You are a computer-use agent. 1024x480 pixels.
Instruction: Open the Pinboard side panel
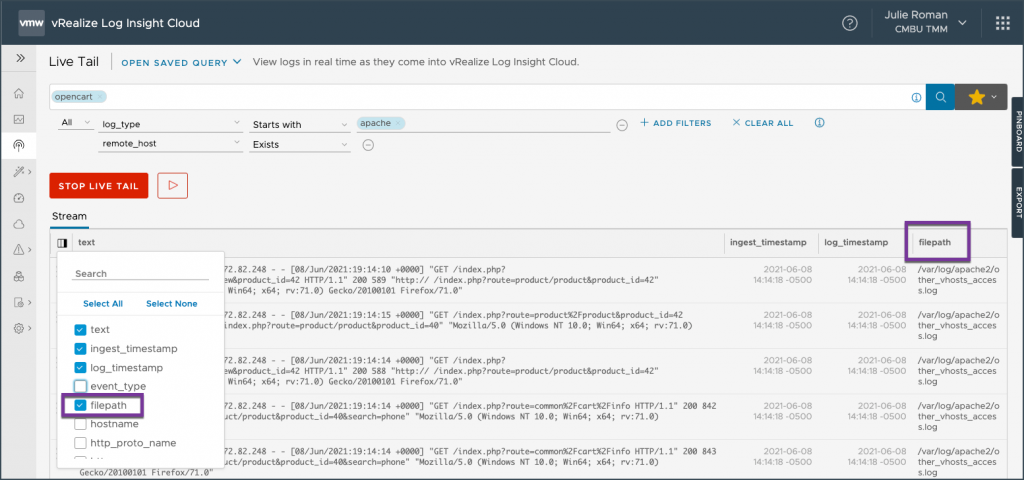[1018, 131]
